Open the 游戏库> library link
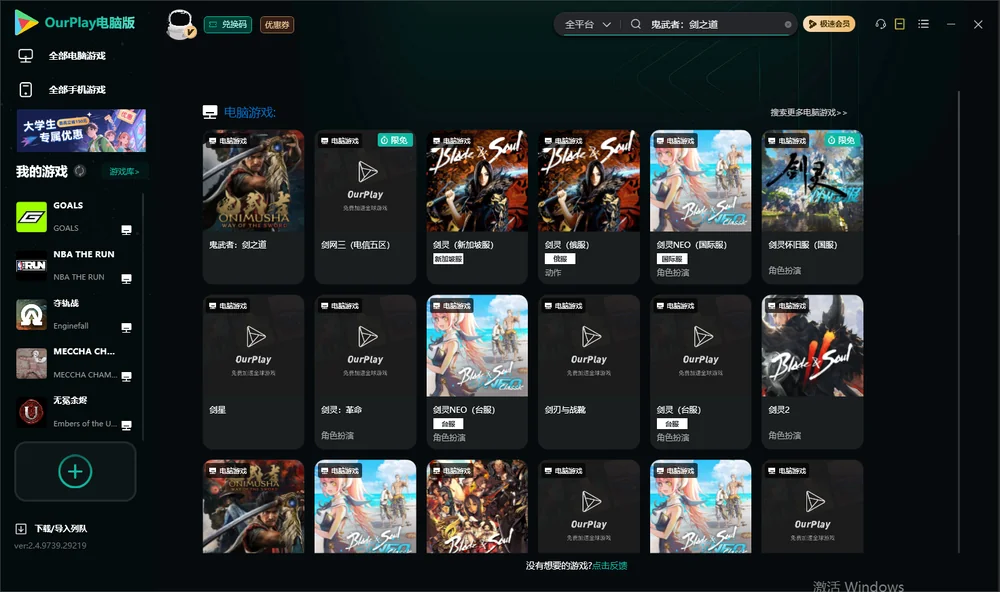 [x=124, y=171]
